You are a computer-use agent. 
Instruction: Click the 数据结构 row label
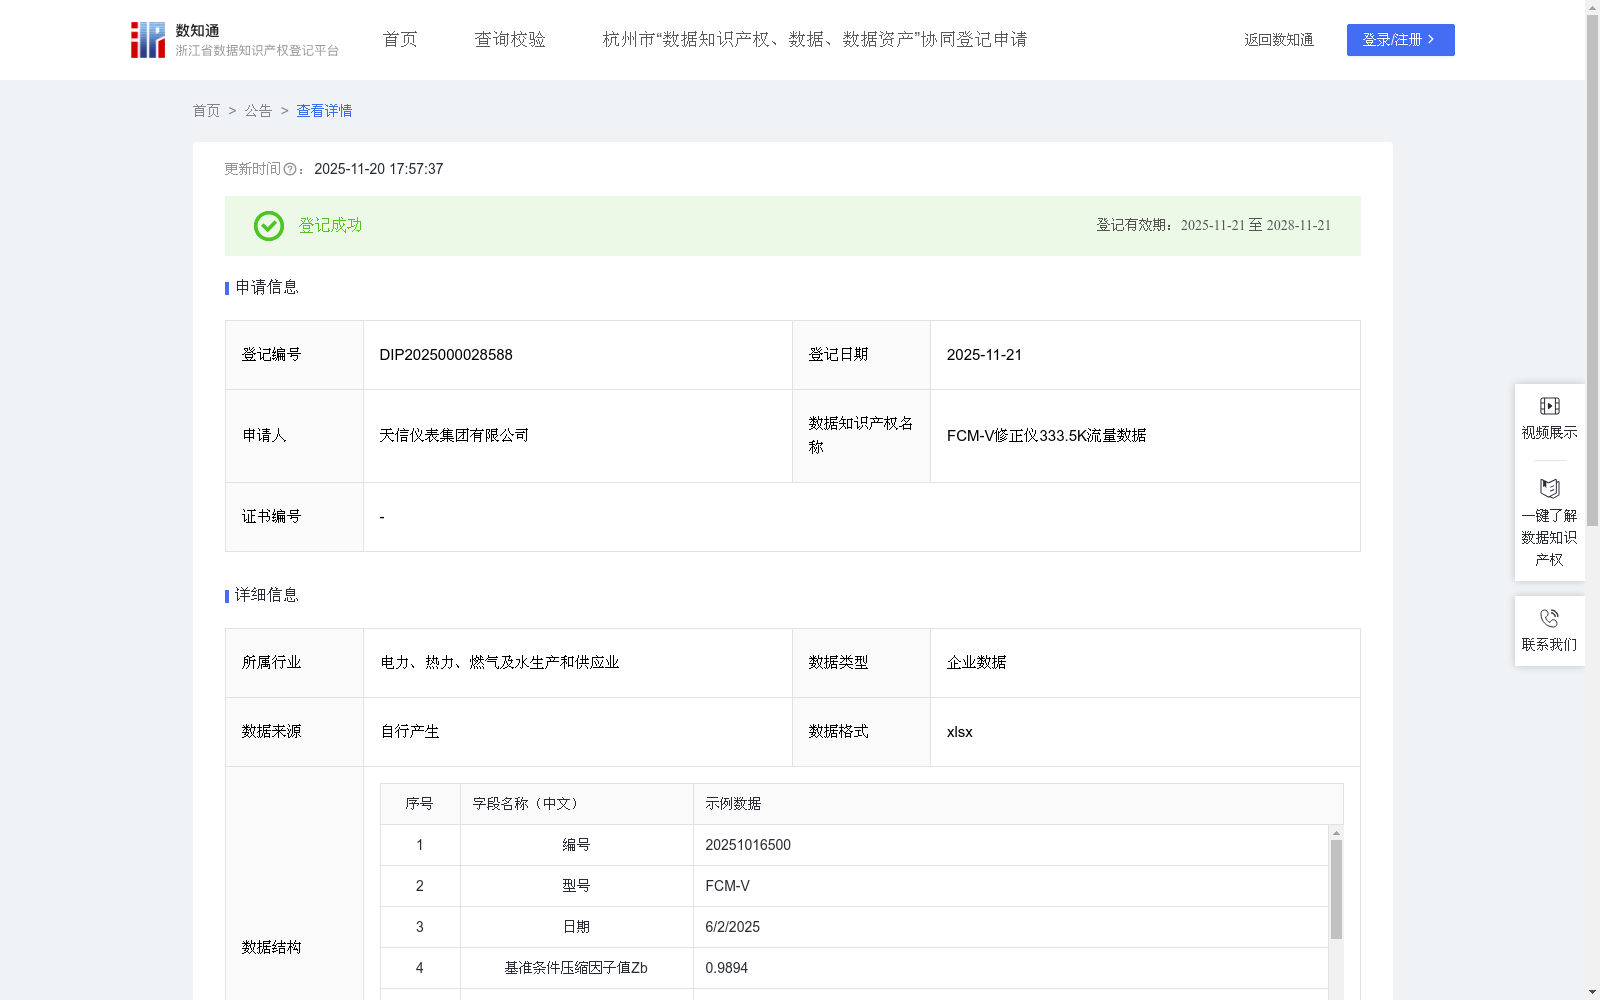tap(272, 948)
